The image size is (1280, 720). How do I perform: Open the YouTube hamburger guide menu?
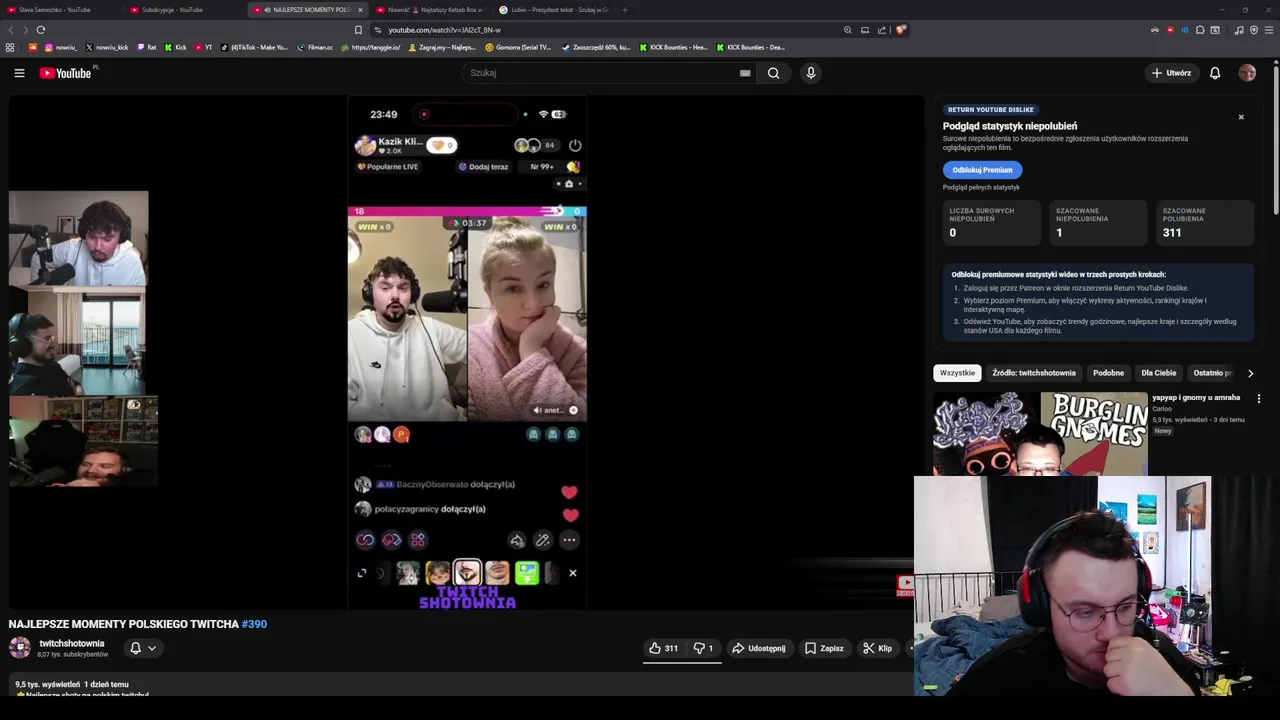(x=19, y=73)
